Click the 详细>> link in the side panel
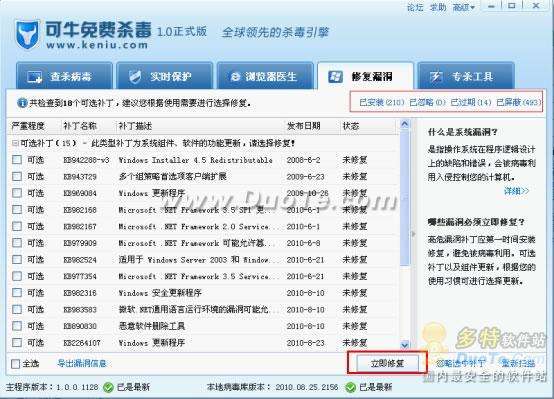The image size is (554, 399). [517, 191]
